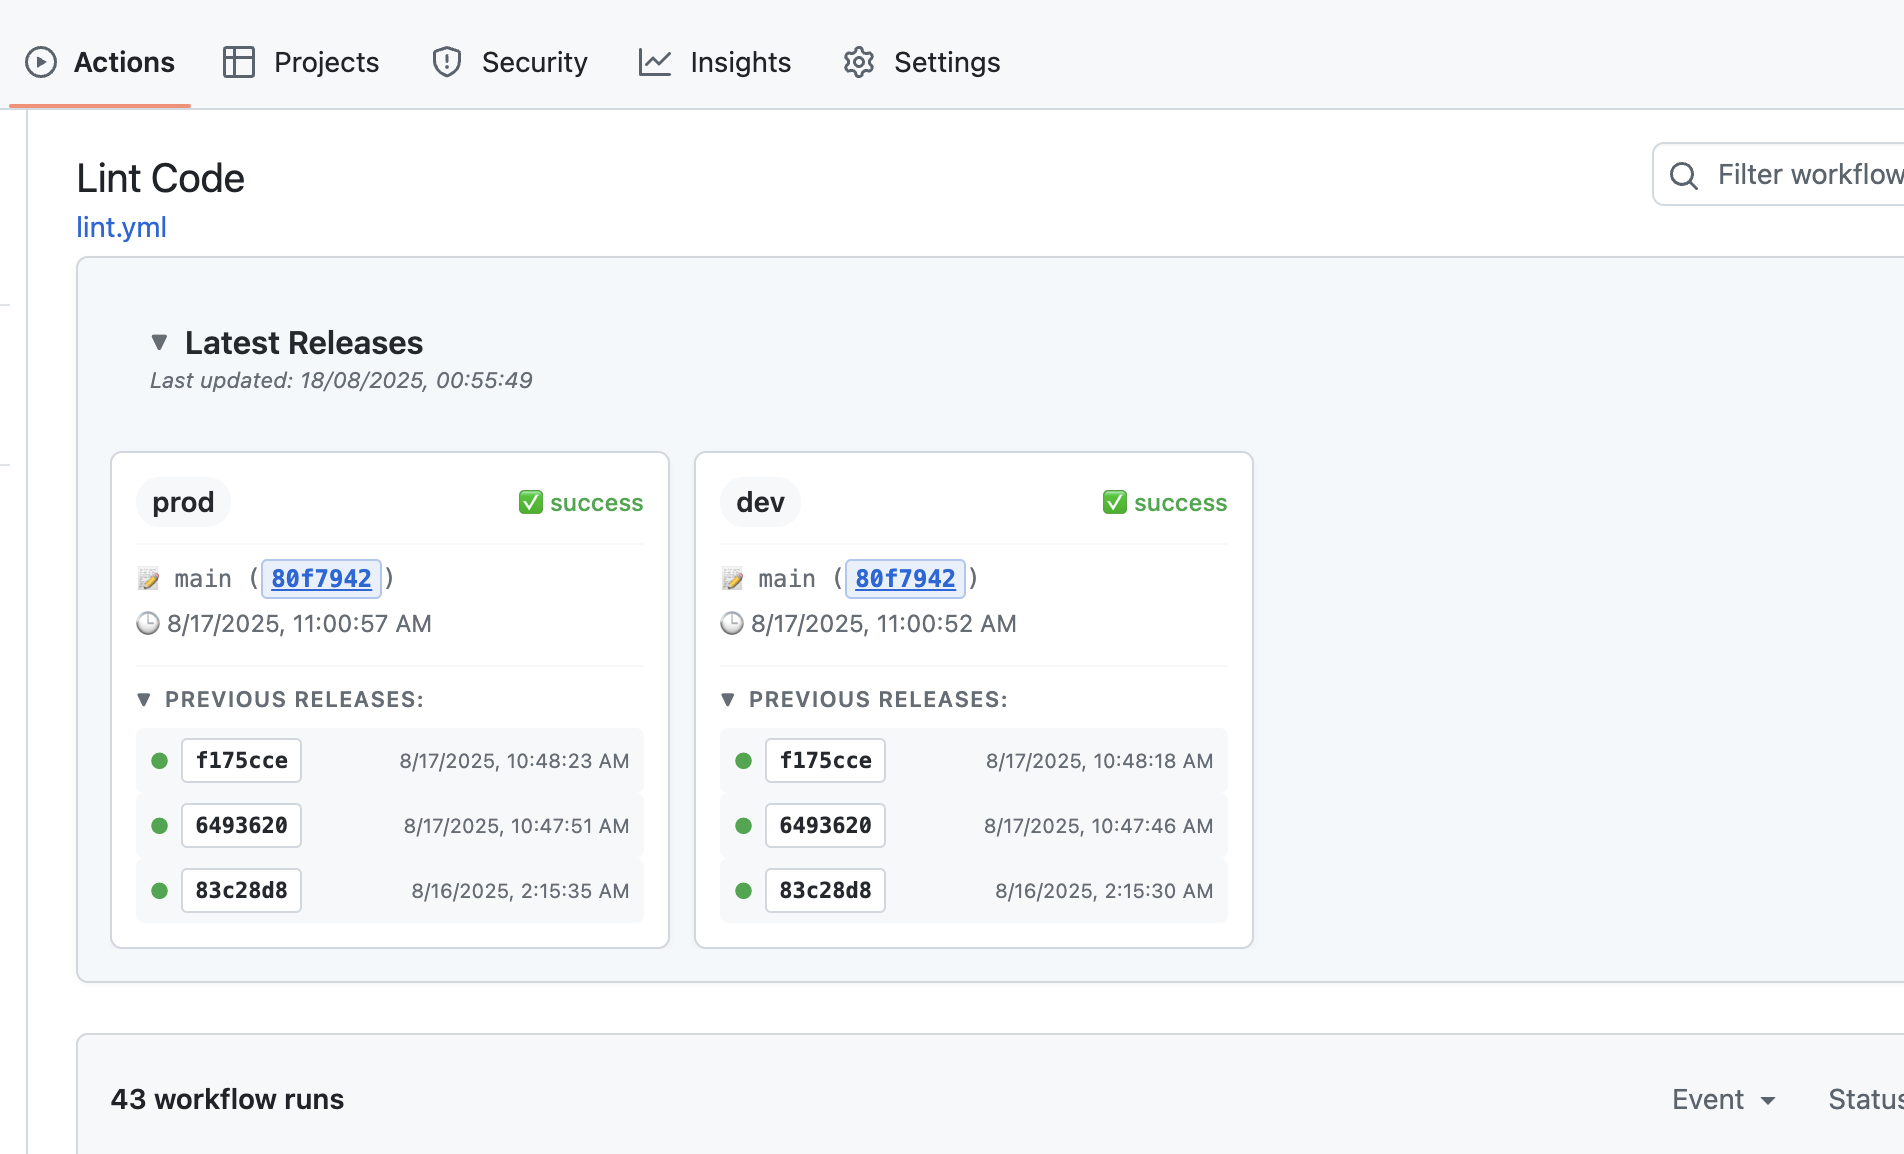Viewport: 1904px width, 1154px height.
Task: Click the success checkmark on prod card
Action: point(530,502)
